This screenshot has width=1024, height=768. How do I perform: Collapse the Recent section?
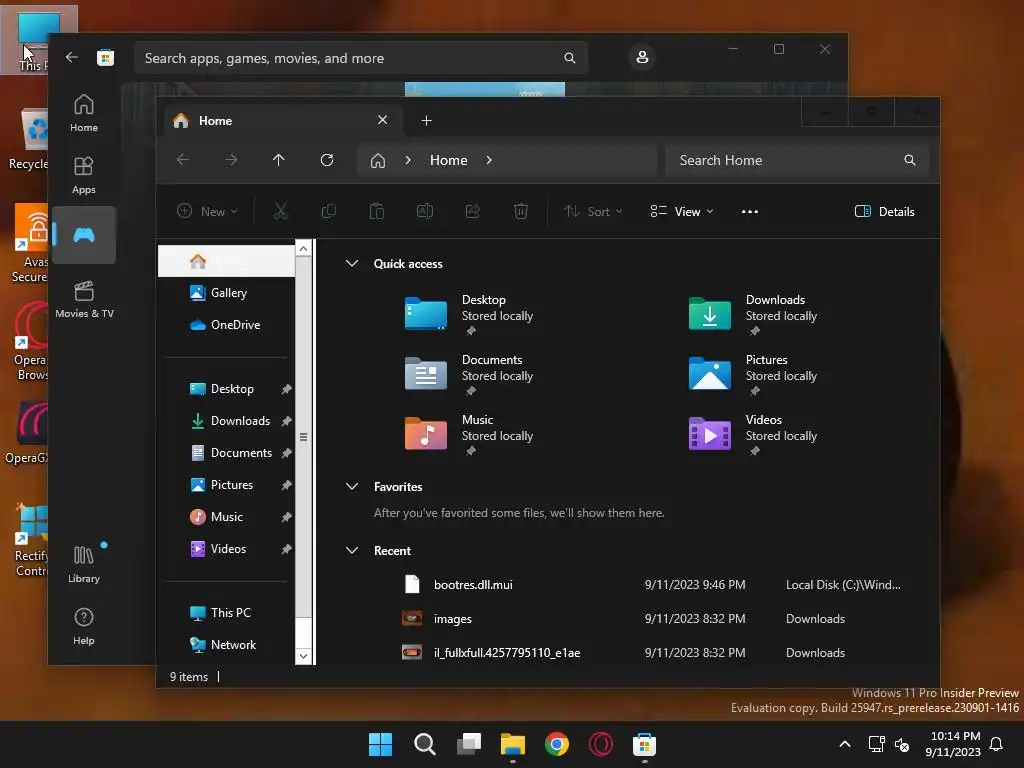(352, 551)
